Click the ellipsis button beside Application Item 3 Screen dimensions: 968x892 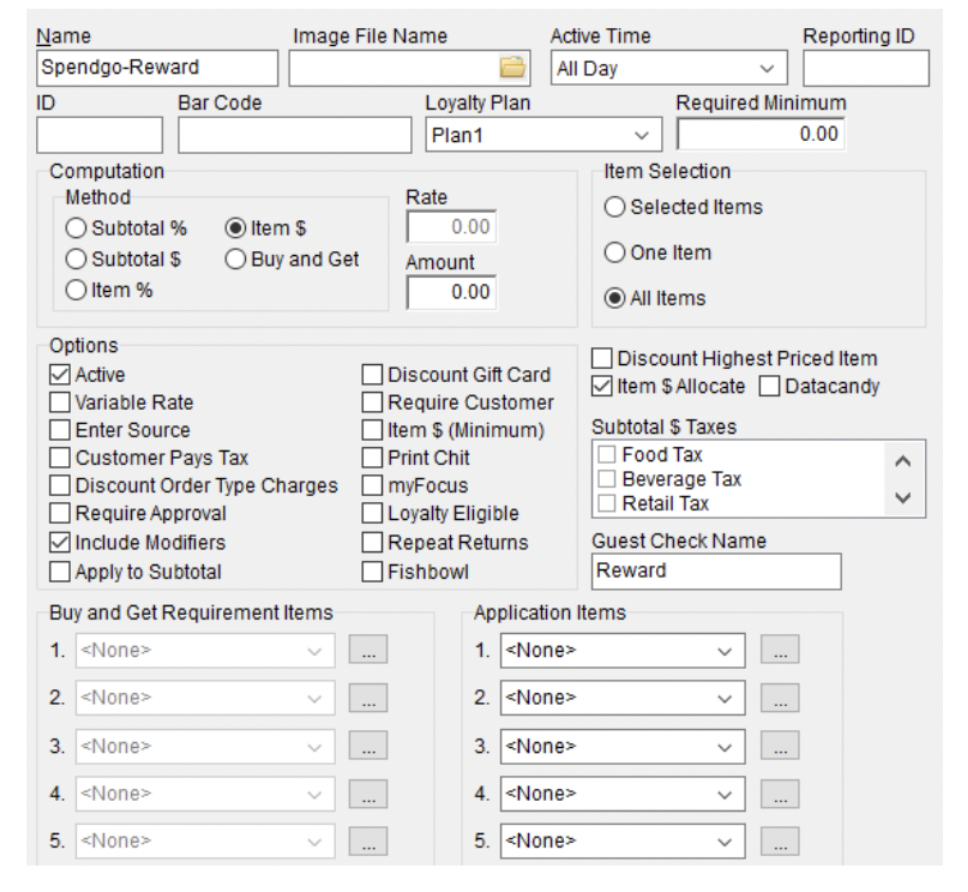[x=780, y=747]
